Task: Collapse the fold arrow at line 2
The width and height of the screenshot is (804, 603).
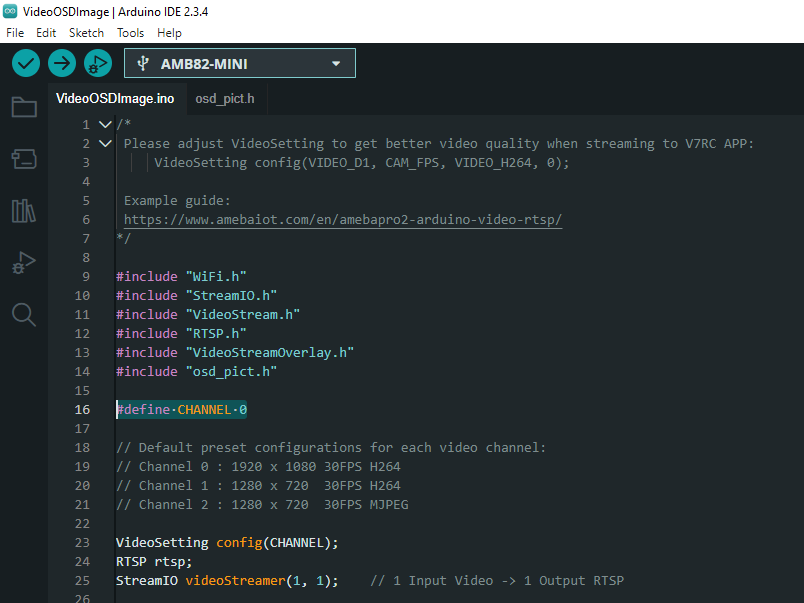Action: [105, 144]
